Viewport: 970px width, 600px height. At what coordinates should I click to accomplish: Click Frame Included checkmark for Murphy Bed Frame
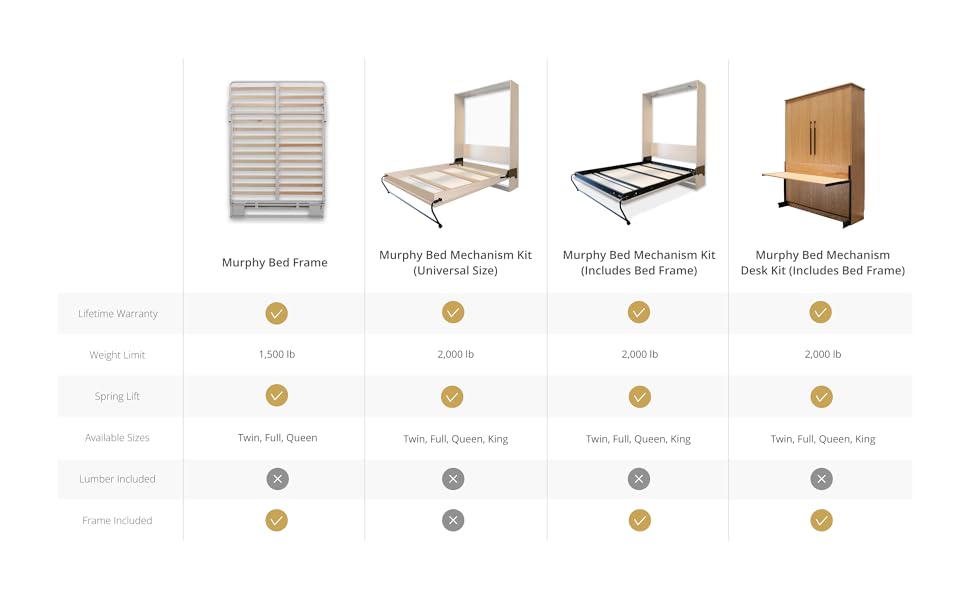point(277,520)
